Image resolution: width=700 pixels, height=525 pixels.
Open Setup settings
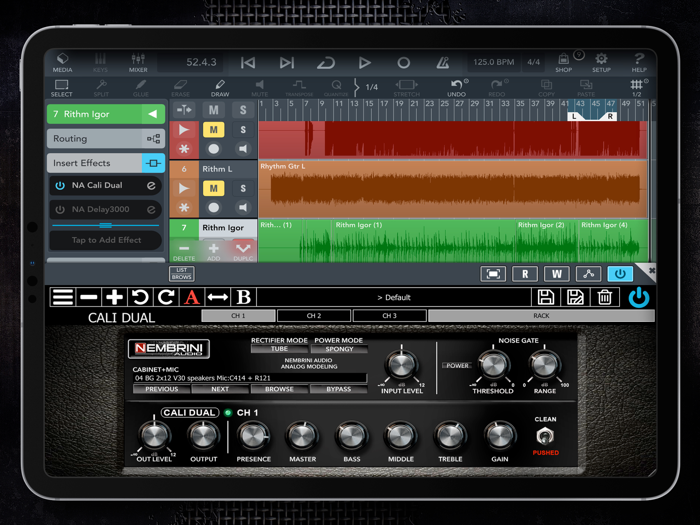(601, 62)
